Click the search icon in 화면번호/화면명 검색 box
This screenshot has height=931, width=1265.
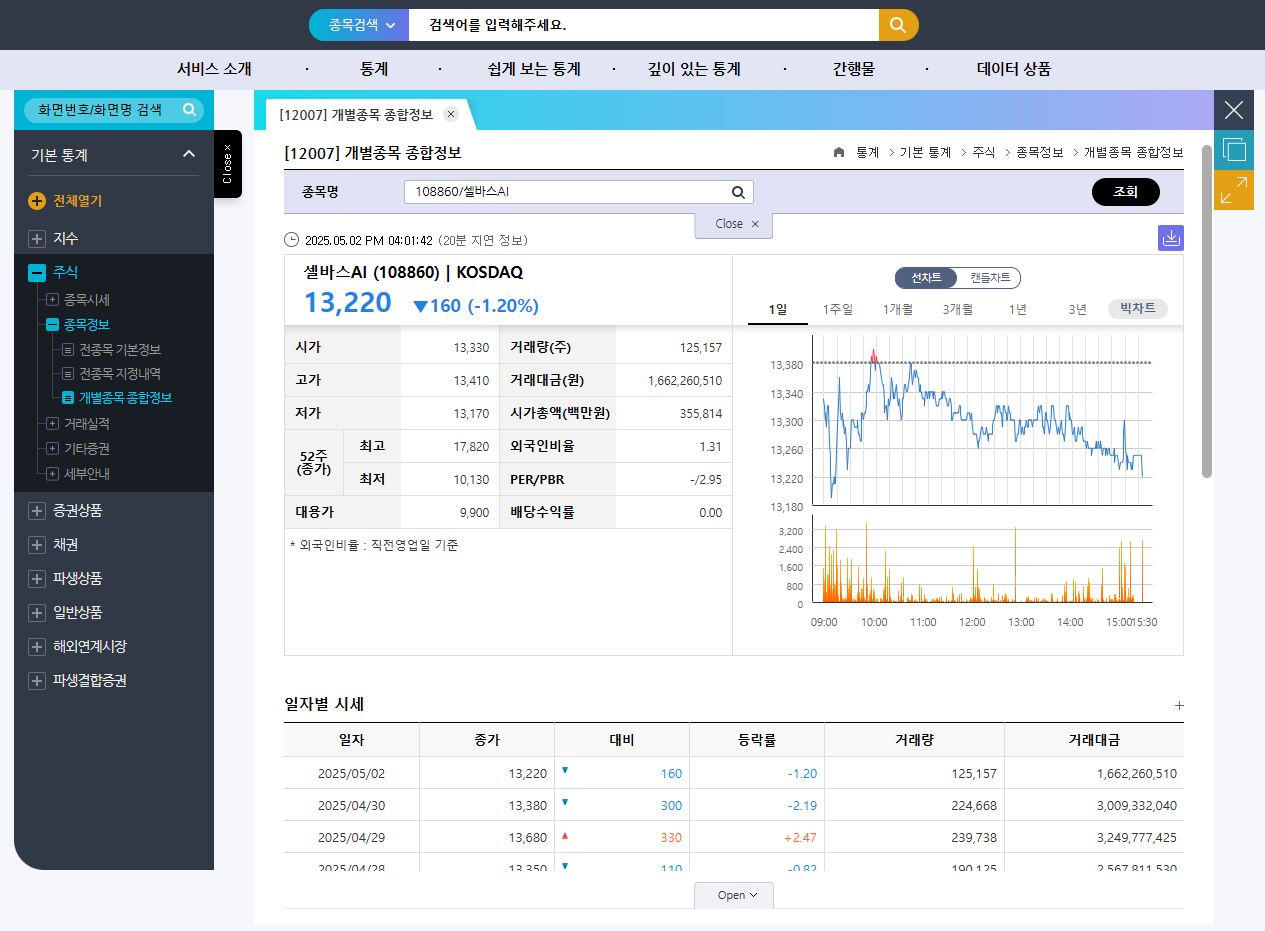189,110
